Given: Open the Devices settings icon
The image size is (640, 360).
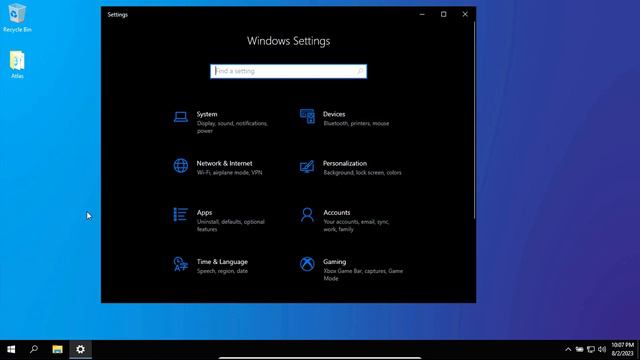Looking at the screenshot, I should tap(307, 116).
